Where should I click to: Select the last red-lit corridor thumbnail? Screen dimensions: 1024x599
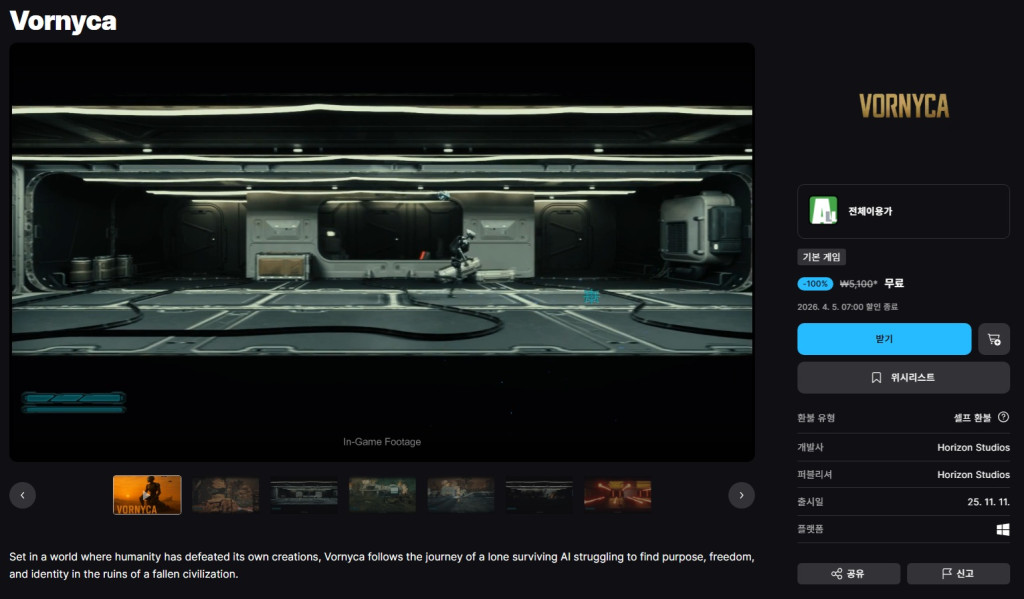[617, 494]
